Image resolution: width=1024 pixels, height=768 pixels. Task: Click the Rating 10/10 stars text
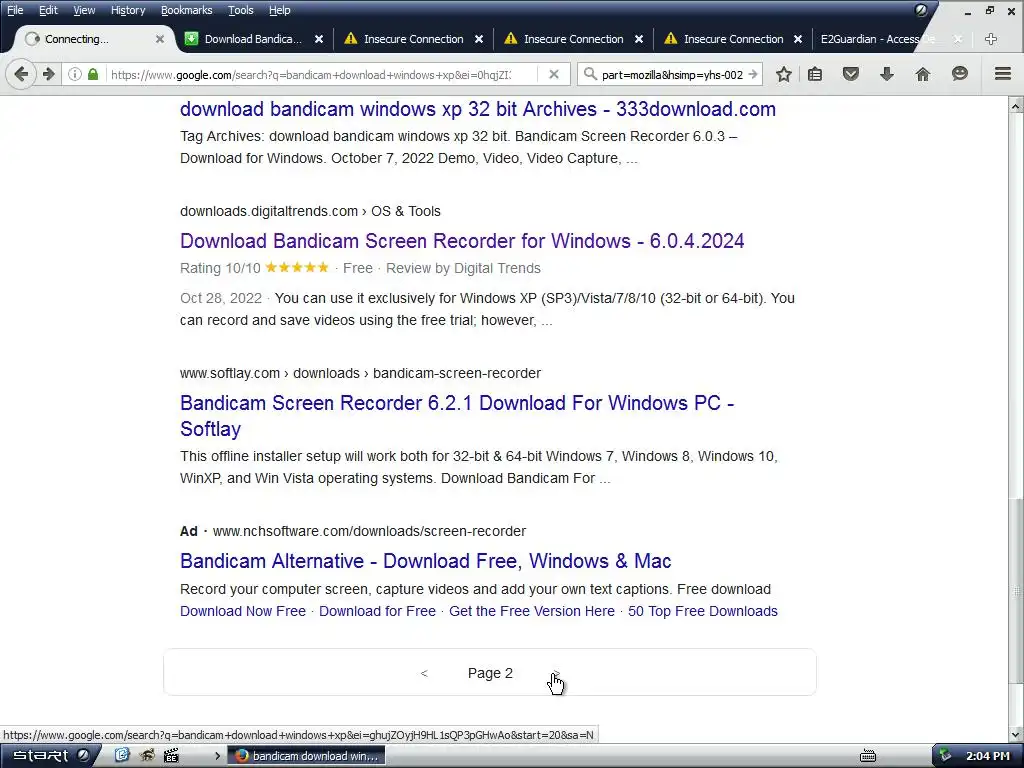pyautogui.click(x=255, y=268)
